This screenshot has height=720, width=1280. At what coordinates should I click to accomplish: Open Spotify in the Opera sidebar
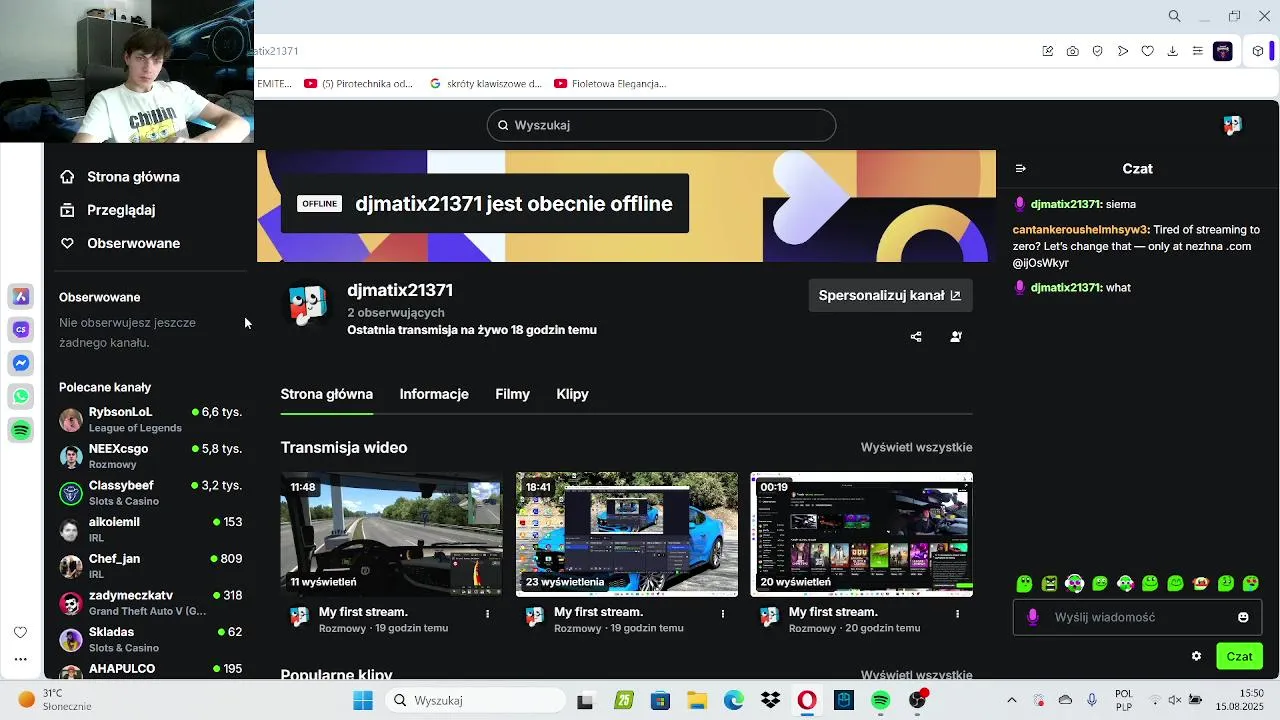point(20,430)
